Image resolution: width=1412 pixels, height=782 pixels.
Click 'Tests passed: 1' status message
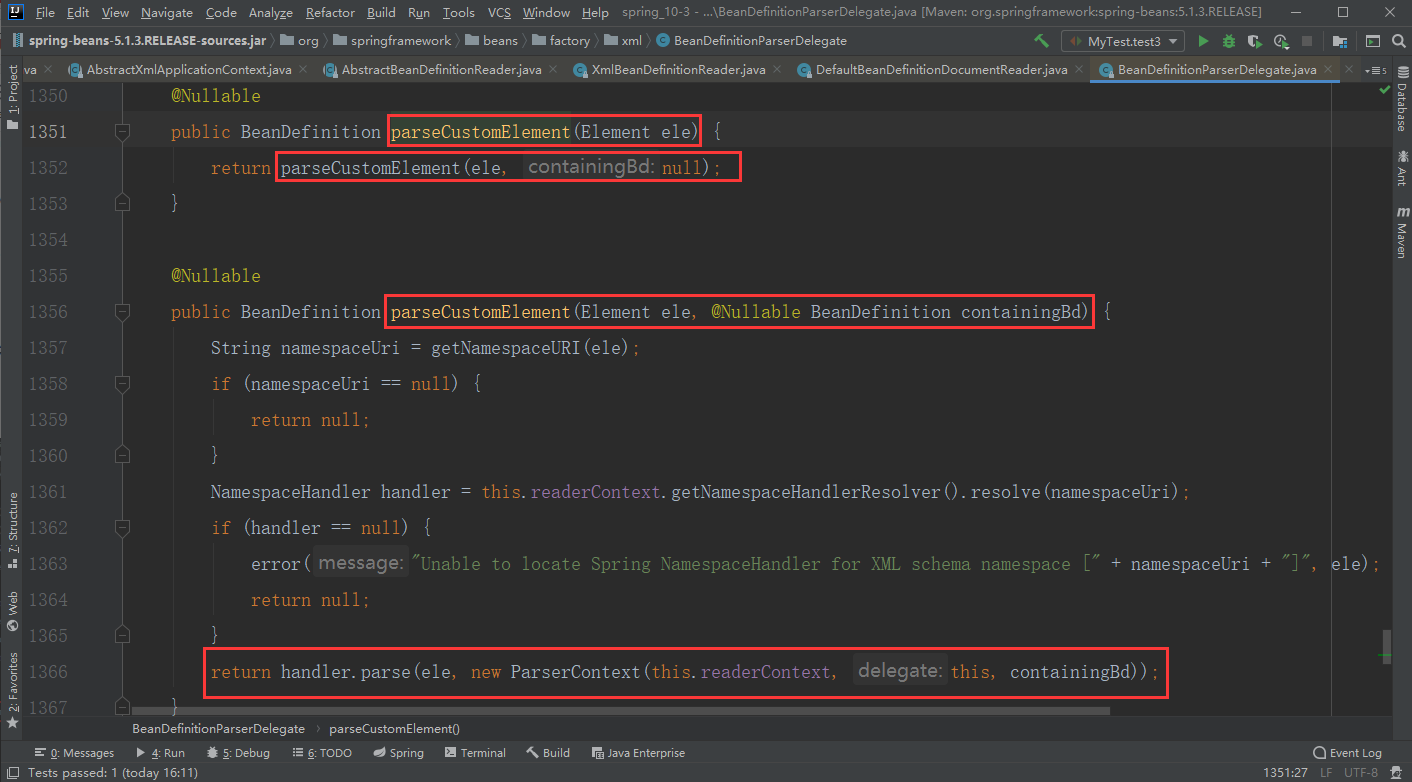(x=112, y=772)
